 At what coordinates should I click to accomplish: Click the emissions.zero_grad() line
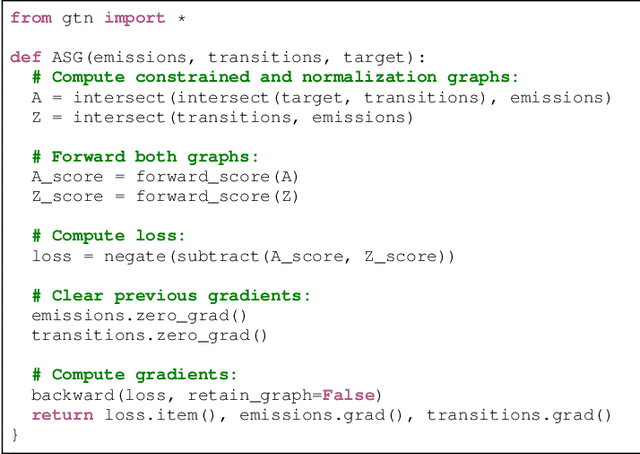(139, 315)
